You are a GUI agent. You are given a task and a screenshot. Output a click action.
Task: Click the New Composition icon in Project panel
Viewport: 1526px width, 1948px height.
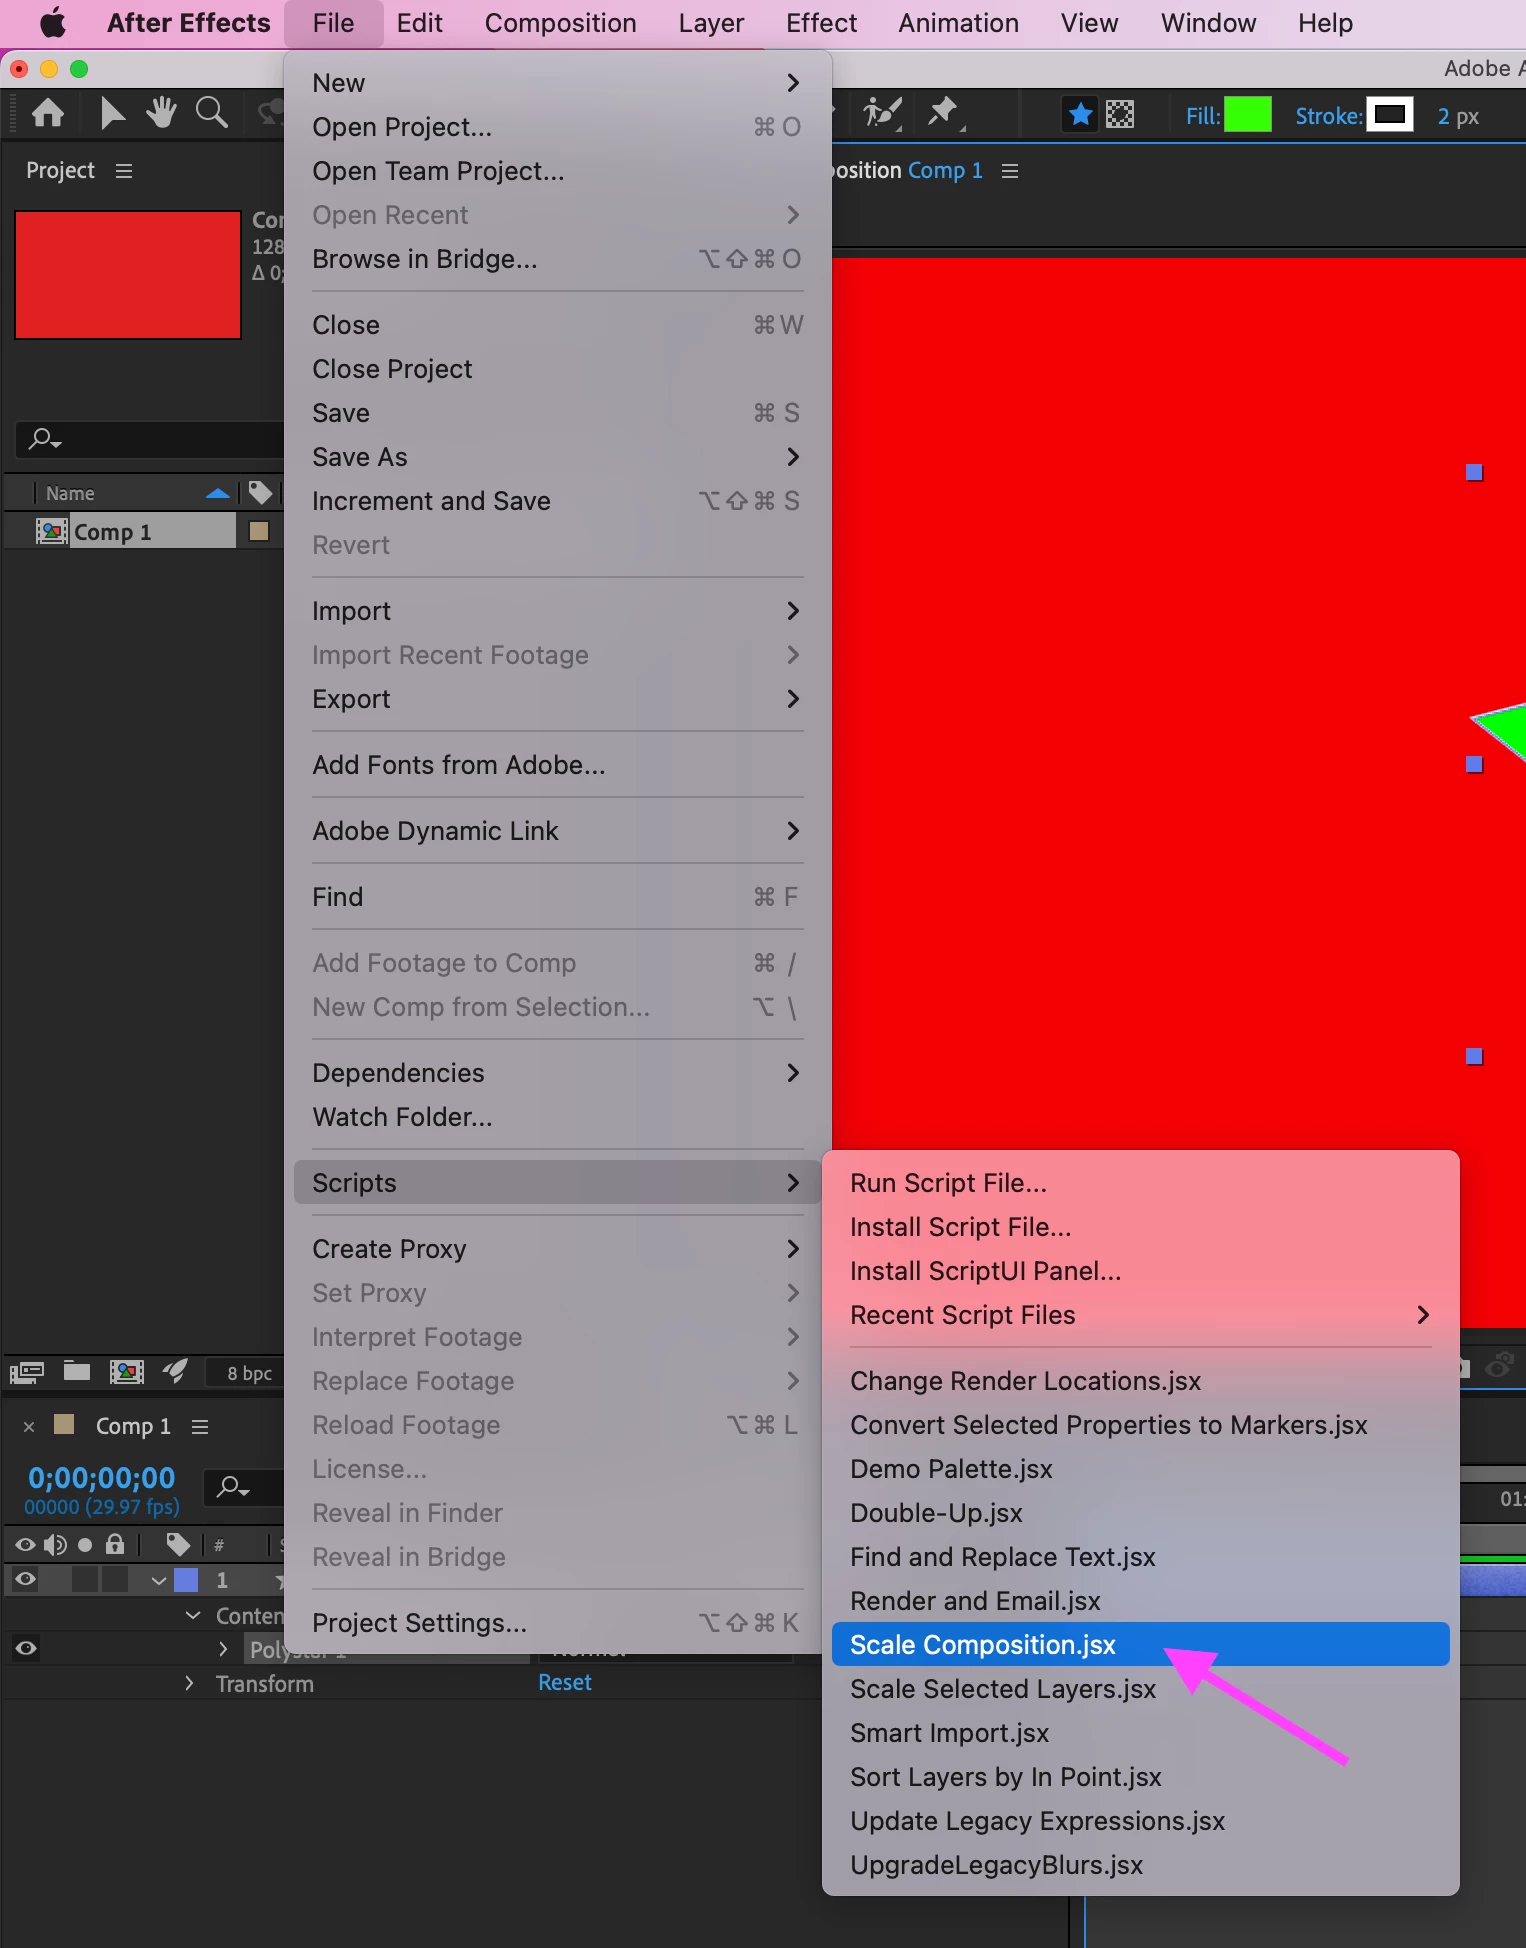coord(126,1372)
